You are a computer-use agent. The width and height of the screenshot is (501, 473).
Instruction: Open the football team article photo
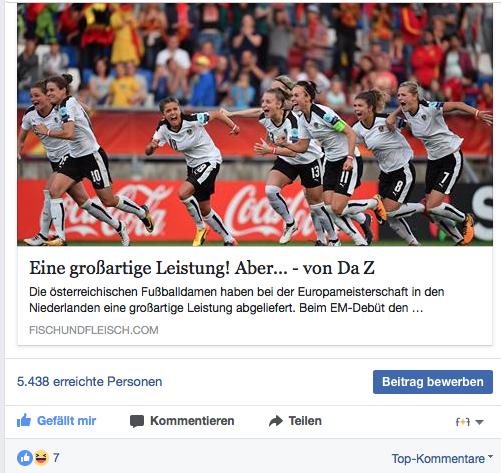255,124
